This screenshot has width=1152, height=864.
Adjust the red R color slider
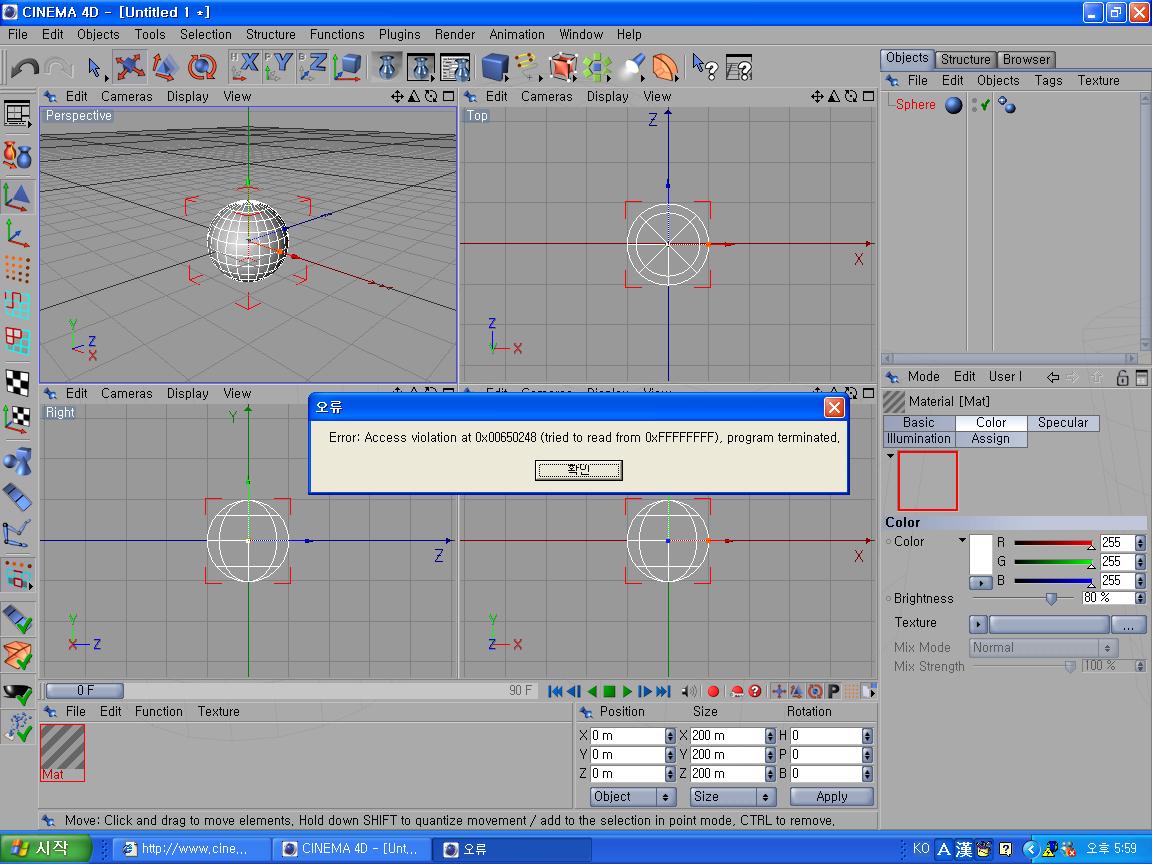(1054, 543)
